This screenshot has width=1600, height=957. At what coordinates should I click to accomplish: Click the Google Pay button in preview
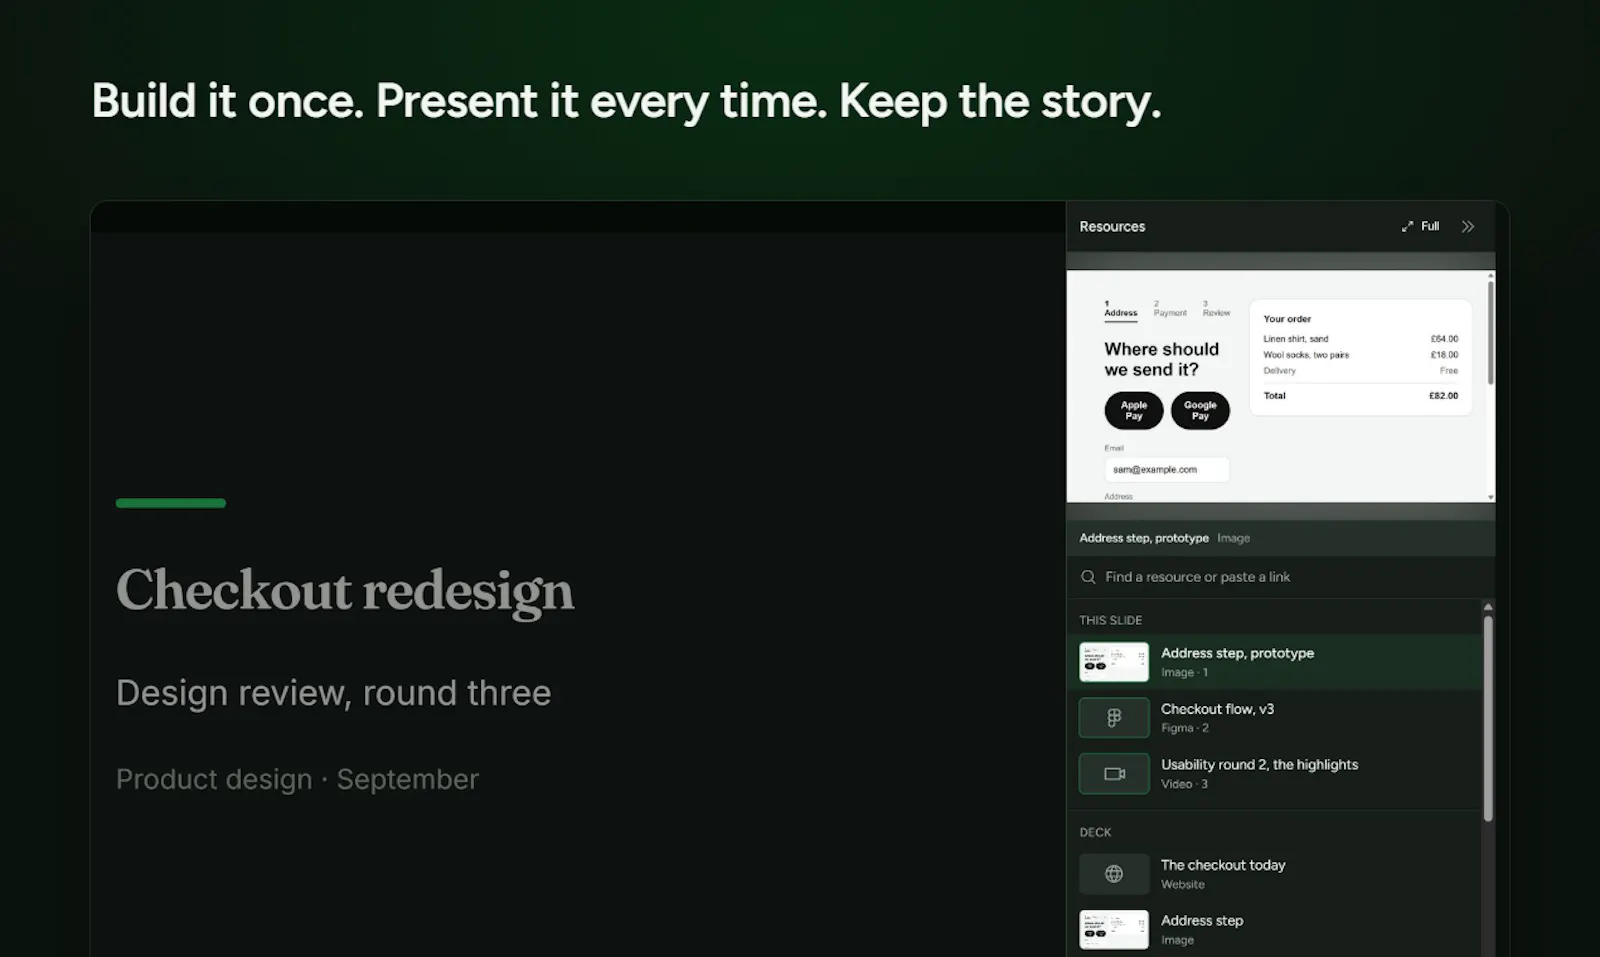[x=1200, y=410]
